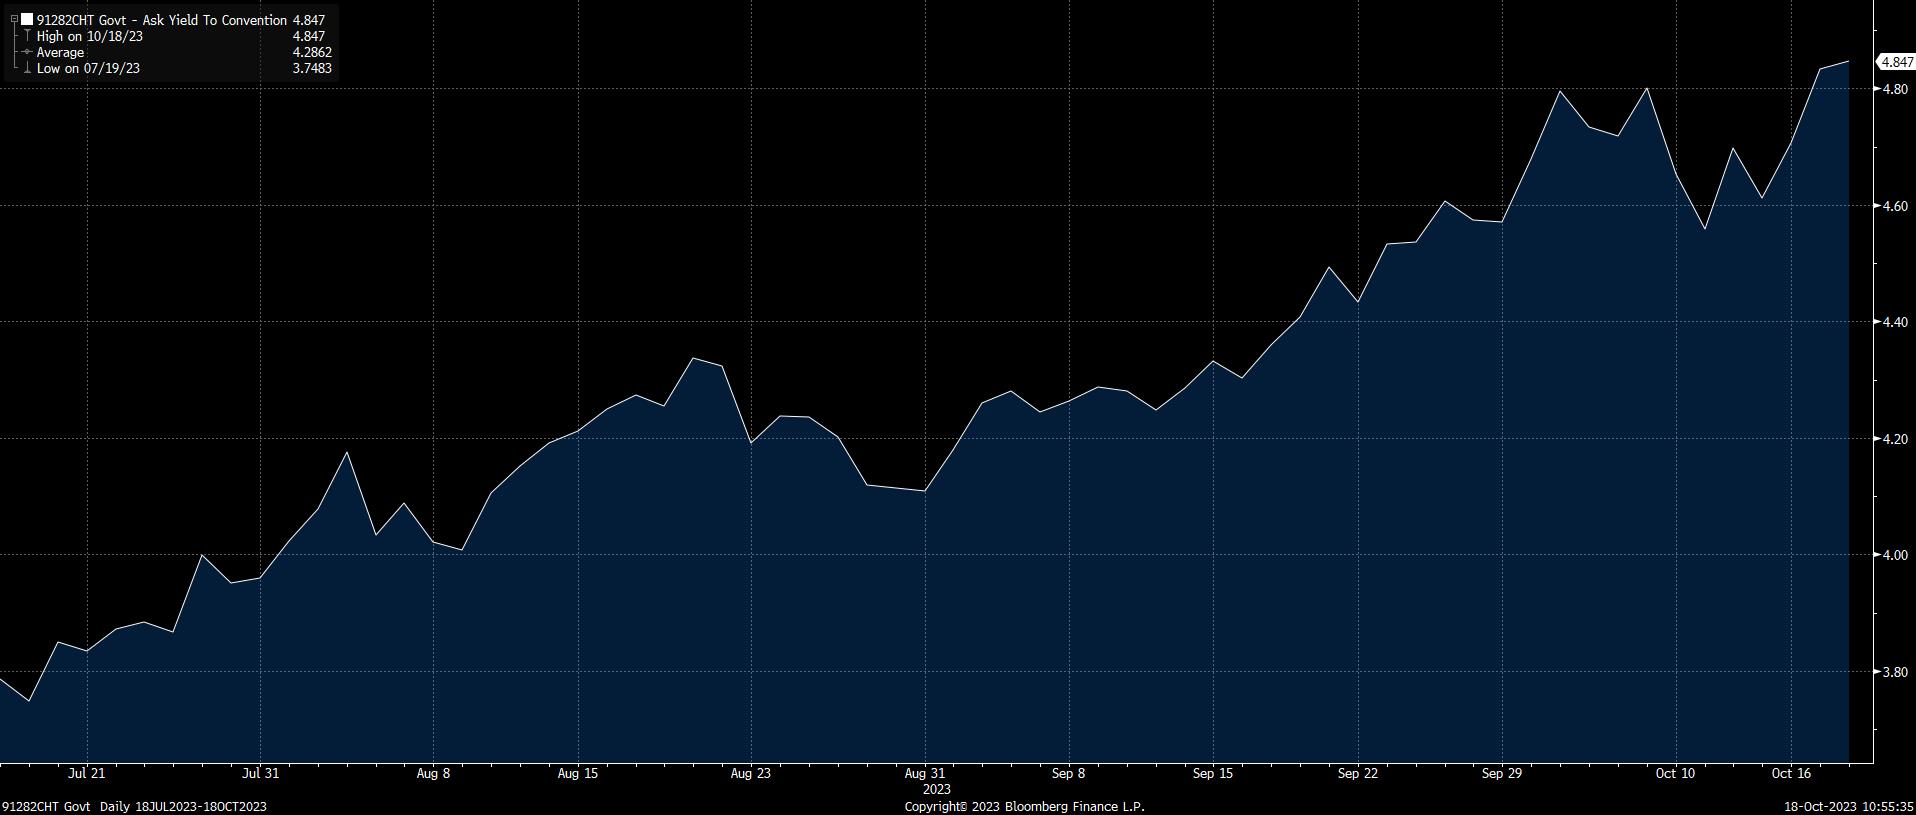Click the 4.00 y-axis label
Screen dimensions: 1916x815
[x=1894, y=555]
